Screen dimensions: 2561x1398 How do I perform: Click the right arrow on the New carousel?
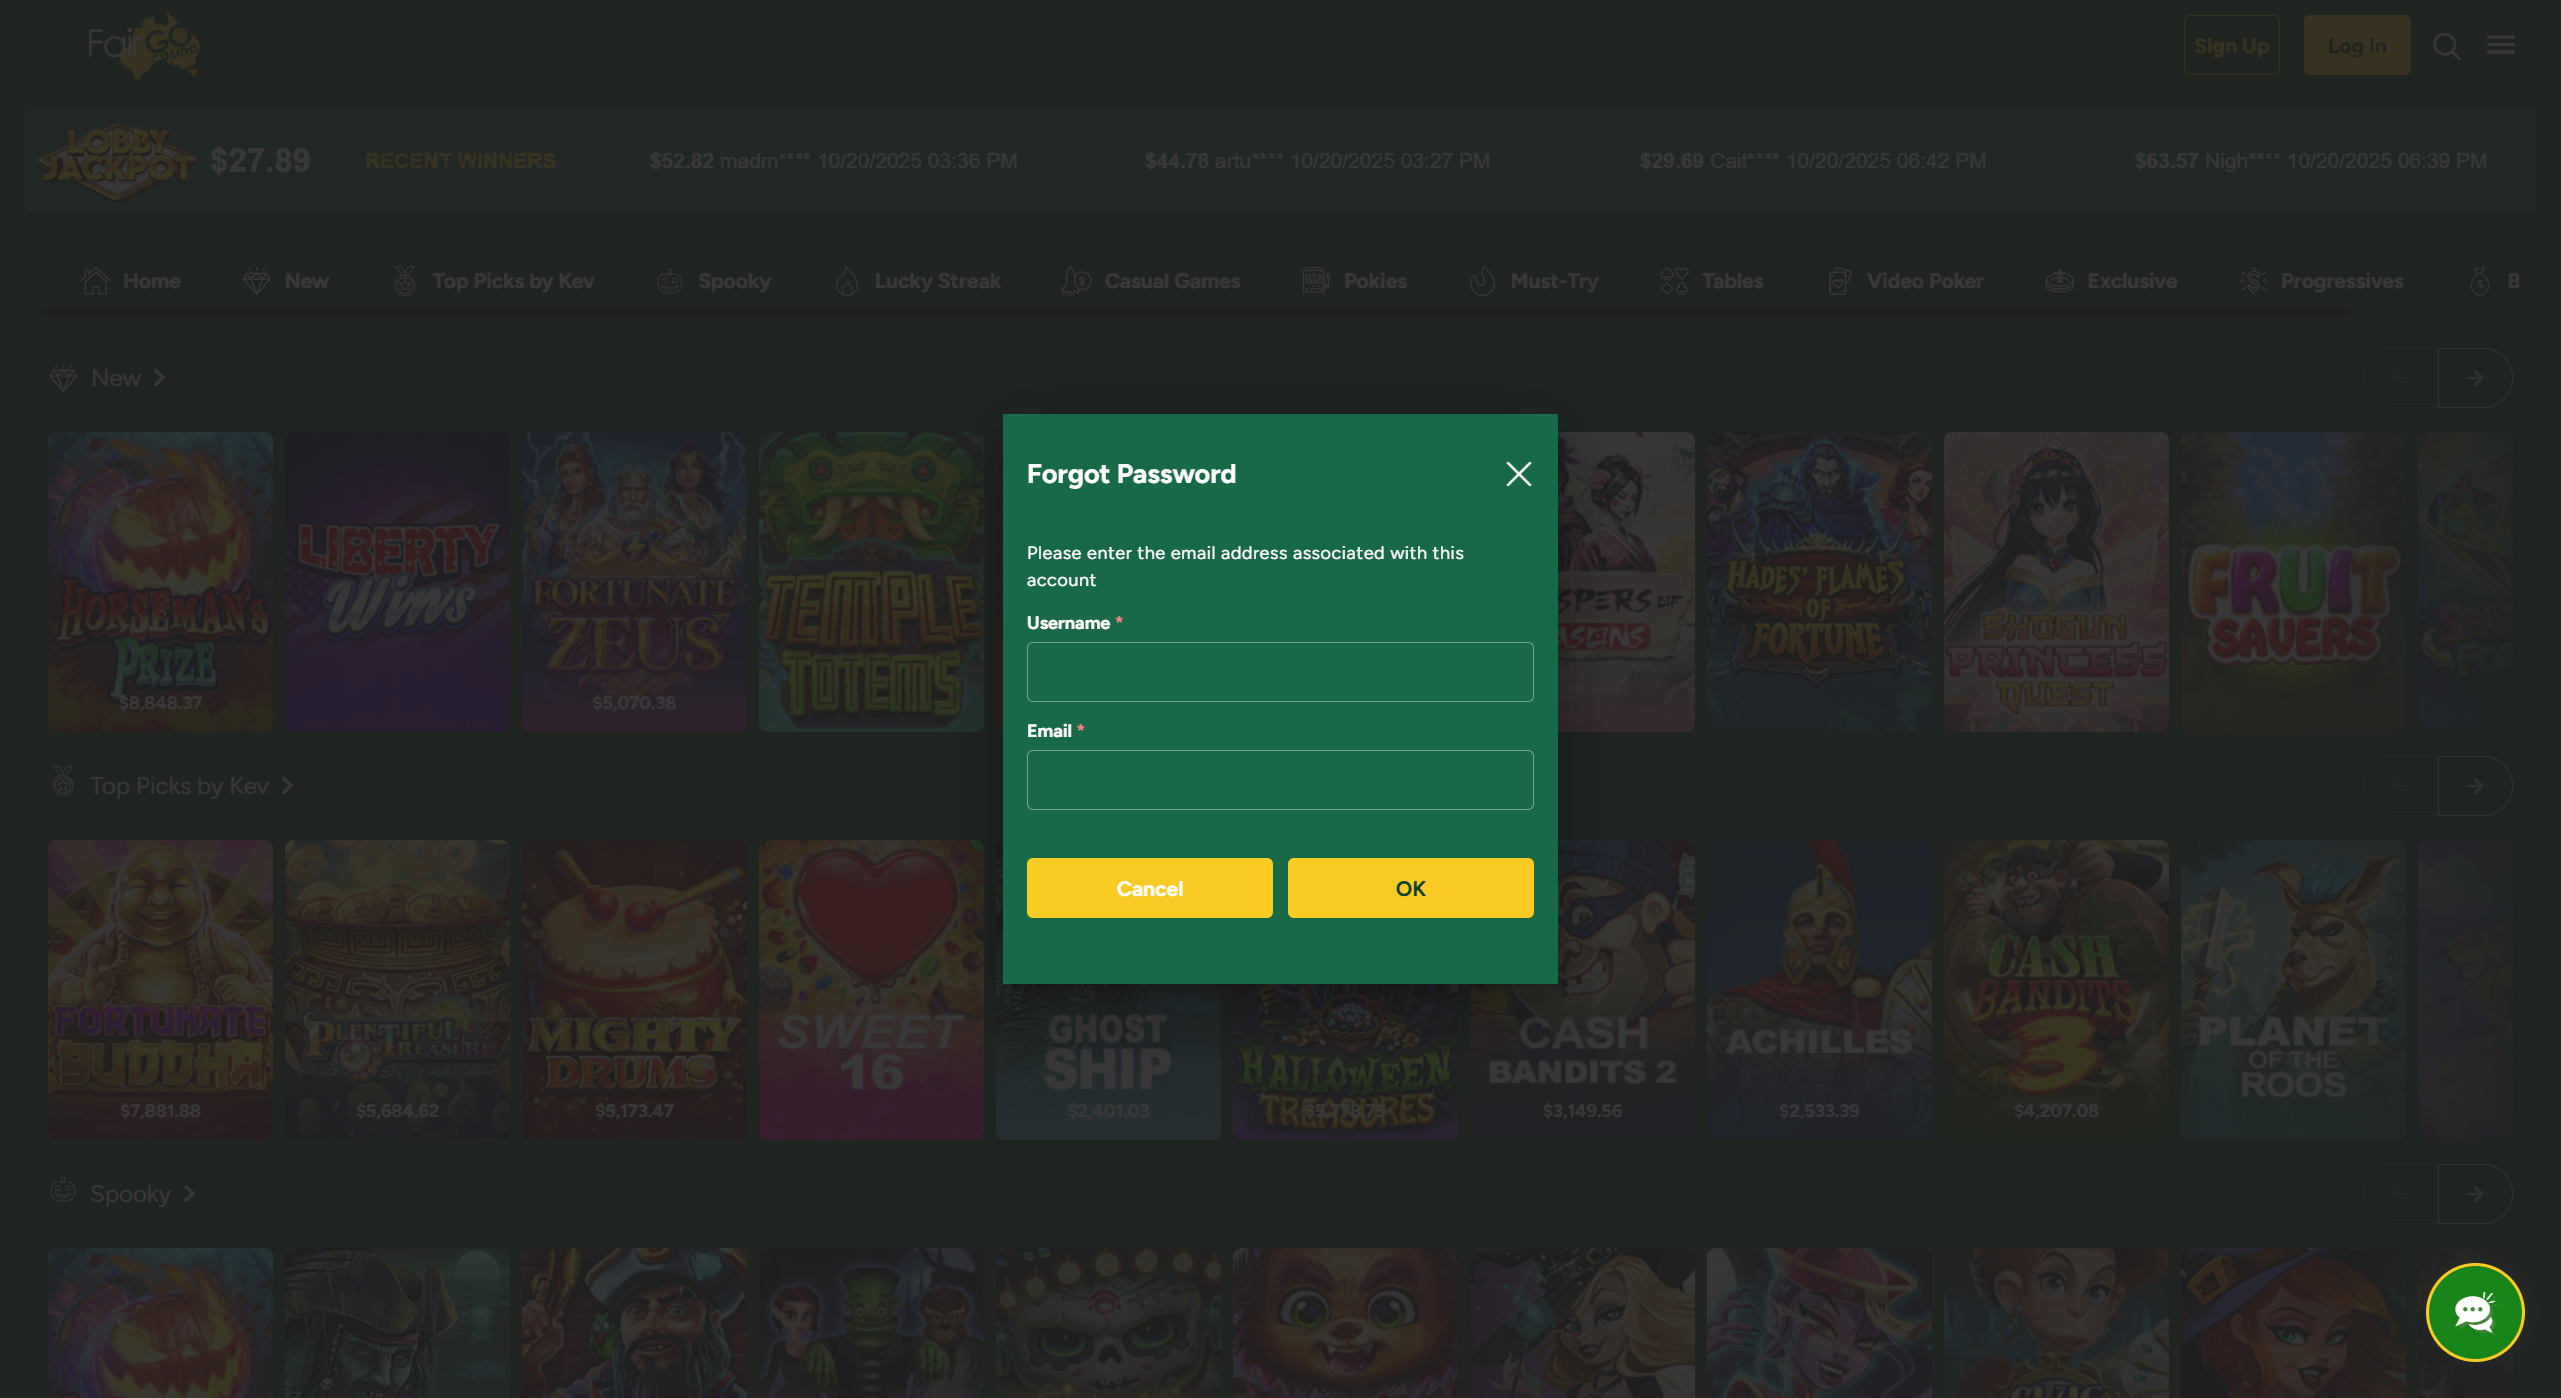[x=2473, y=377]
